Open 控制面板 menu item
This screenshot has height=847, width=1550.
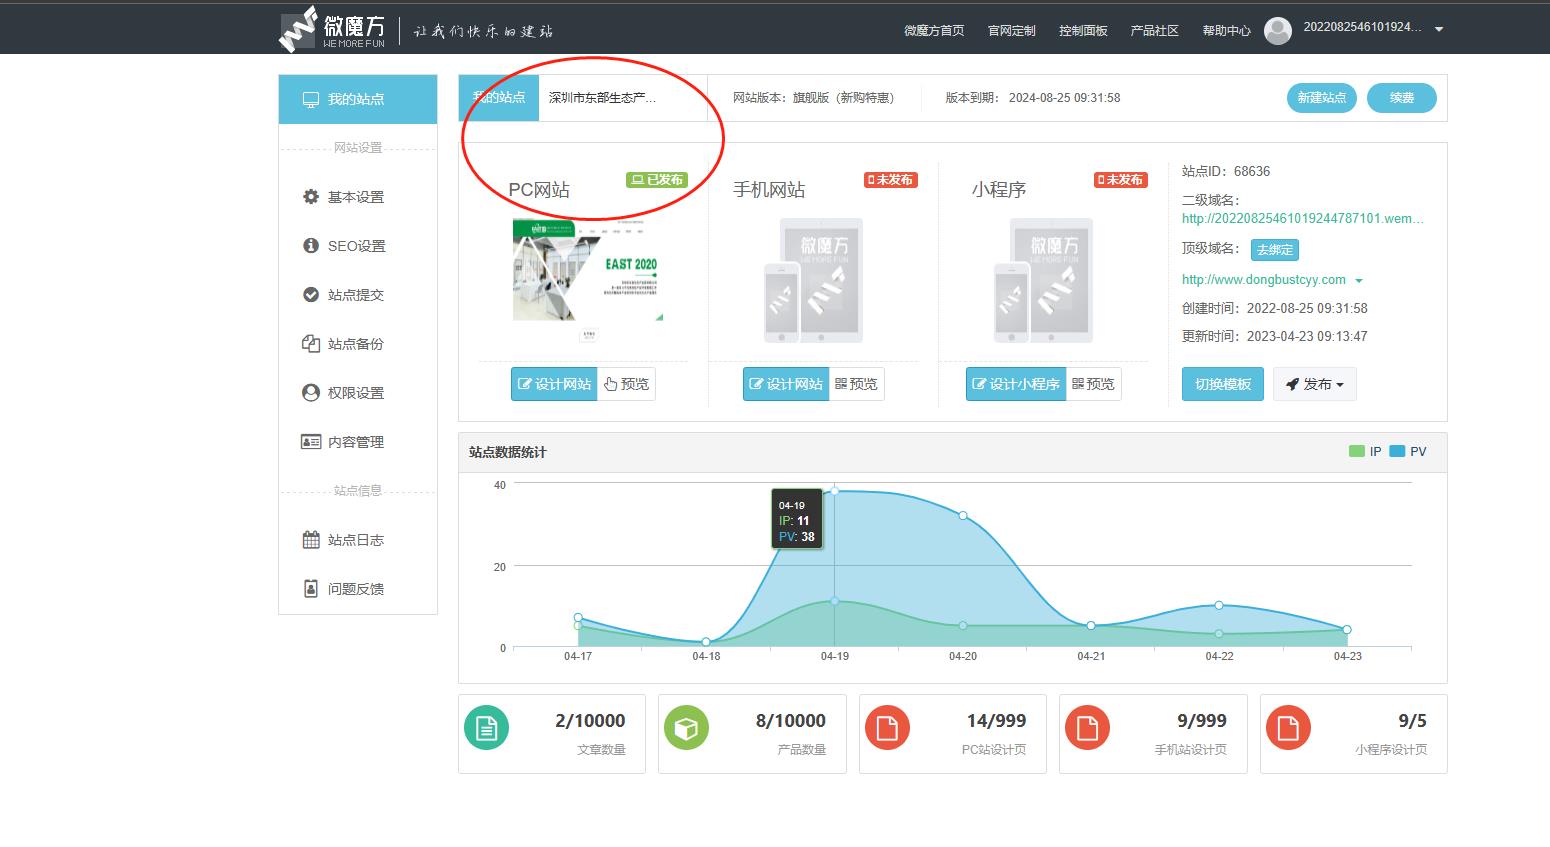coord(1083,30)
